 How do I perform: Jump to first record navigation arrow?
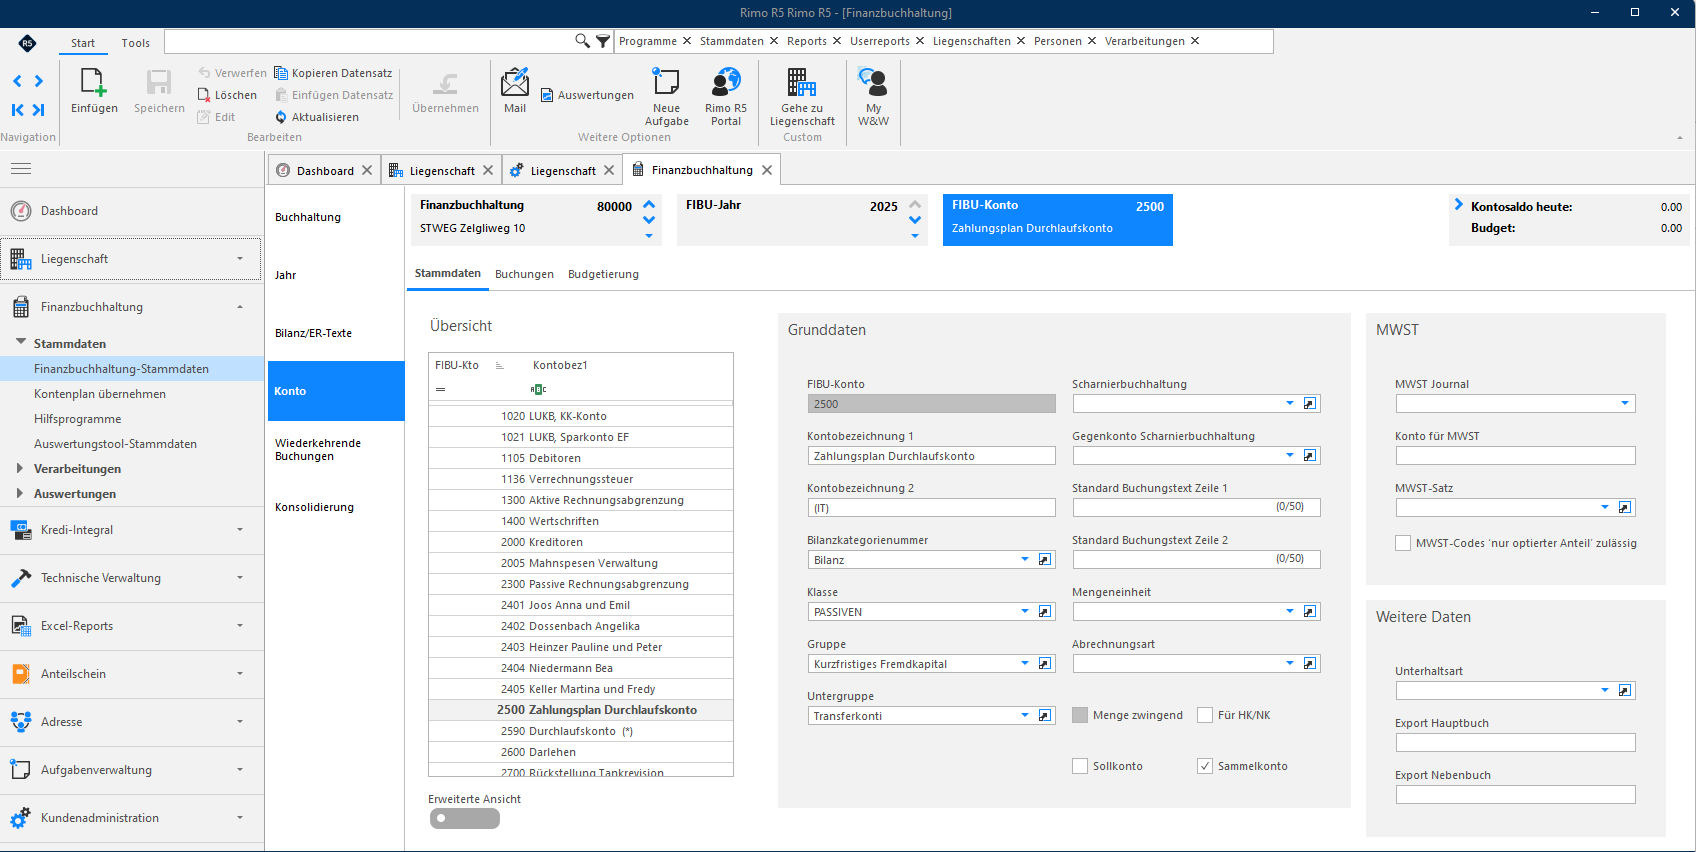17,110
